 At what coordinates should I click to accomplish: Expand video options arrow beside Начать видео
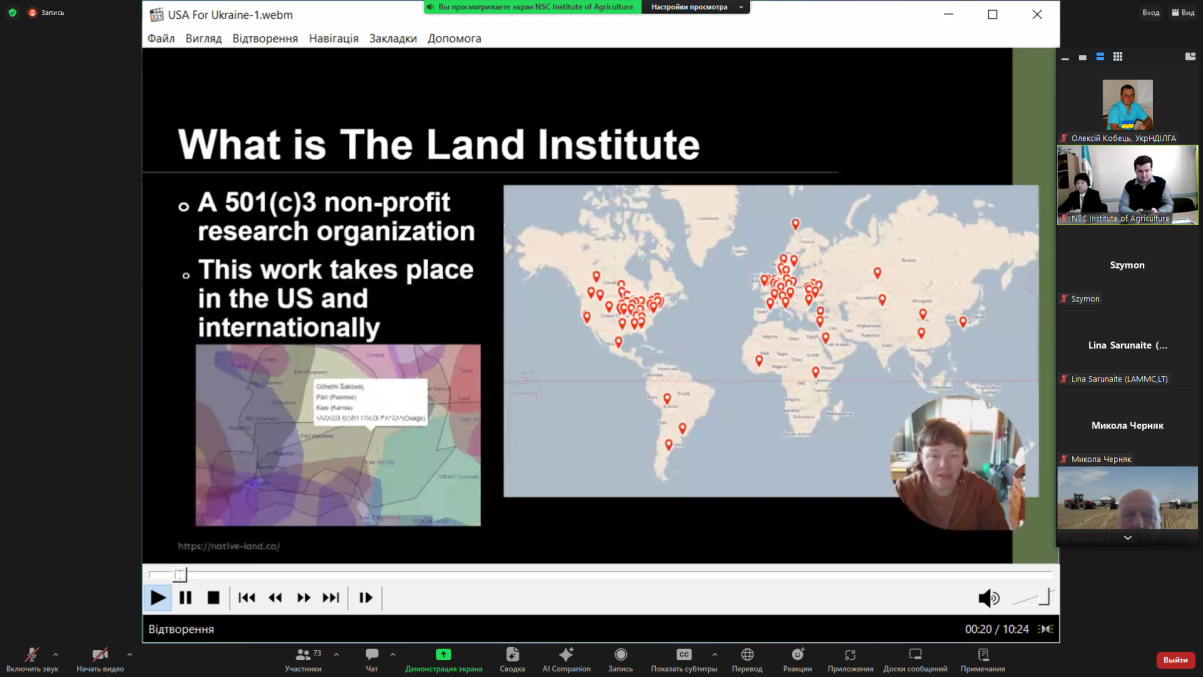click(x=129, y=655)
